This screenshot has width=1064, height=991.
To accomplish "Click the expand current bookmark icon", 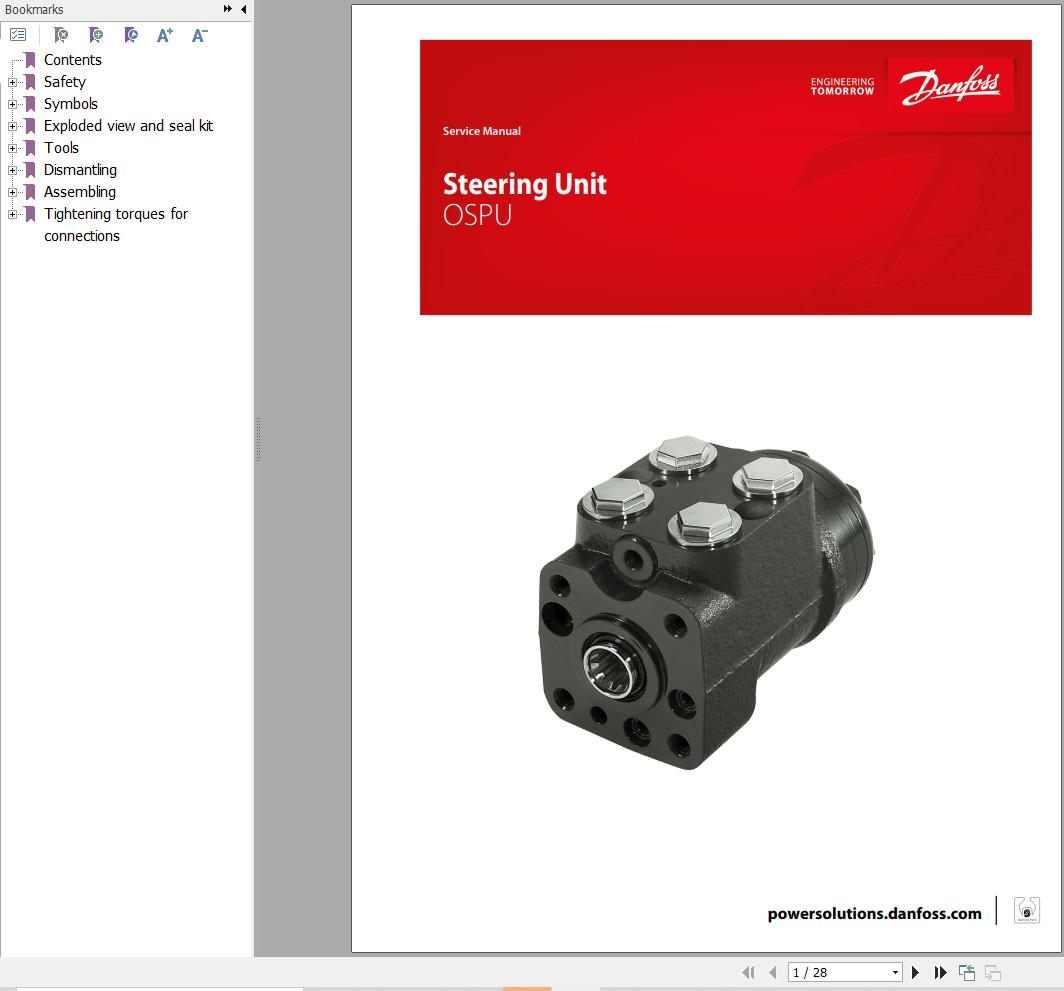I will click(130, 35).
